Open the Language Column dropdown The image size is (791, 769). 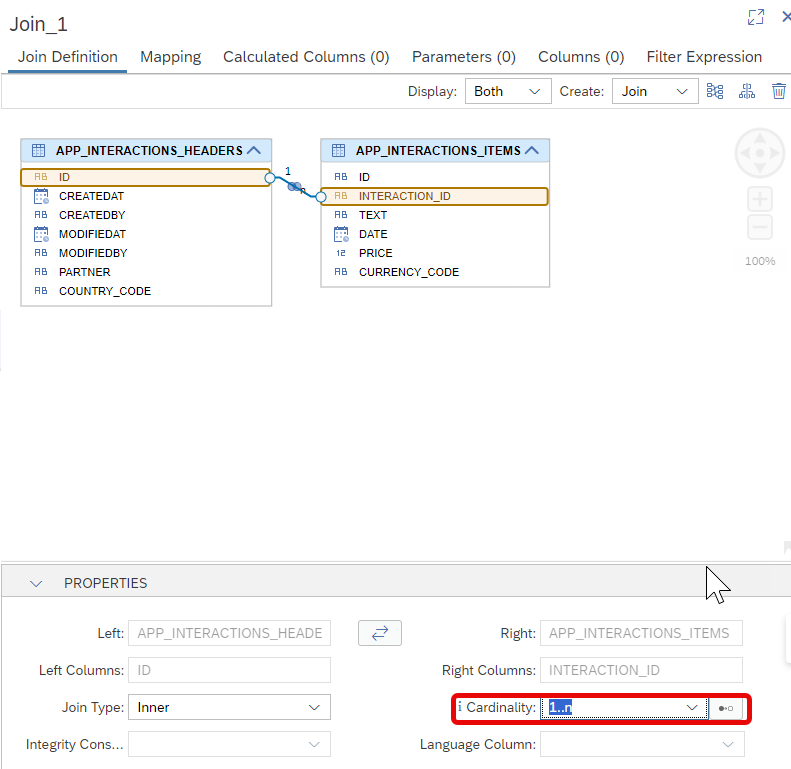[642, 744]
